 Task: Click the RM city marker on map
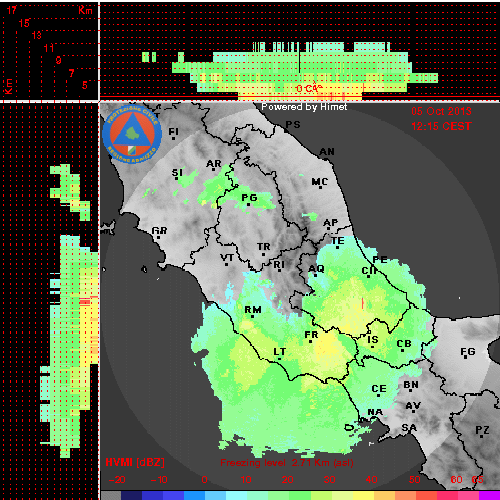tap(253, 316)
